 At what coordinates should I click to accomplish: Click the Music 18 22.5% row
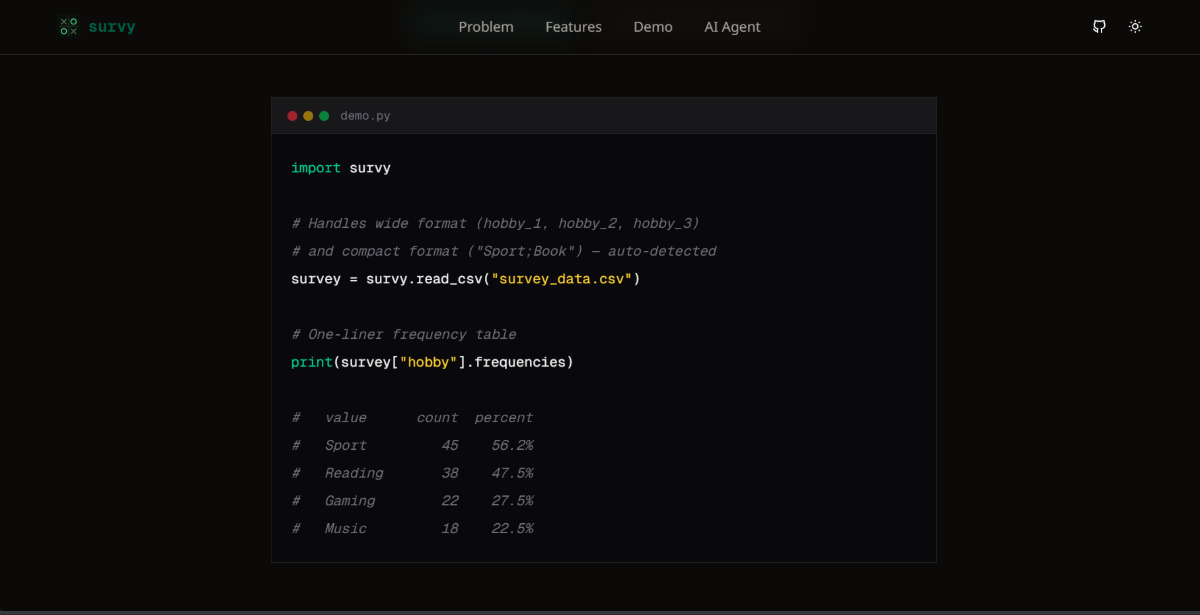click(x=412, y=528)
